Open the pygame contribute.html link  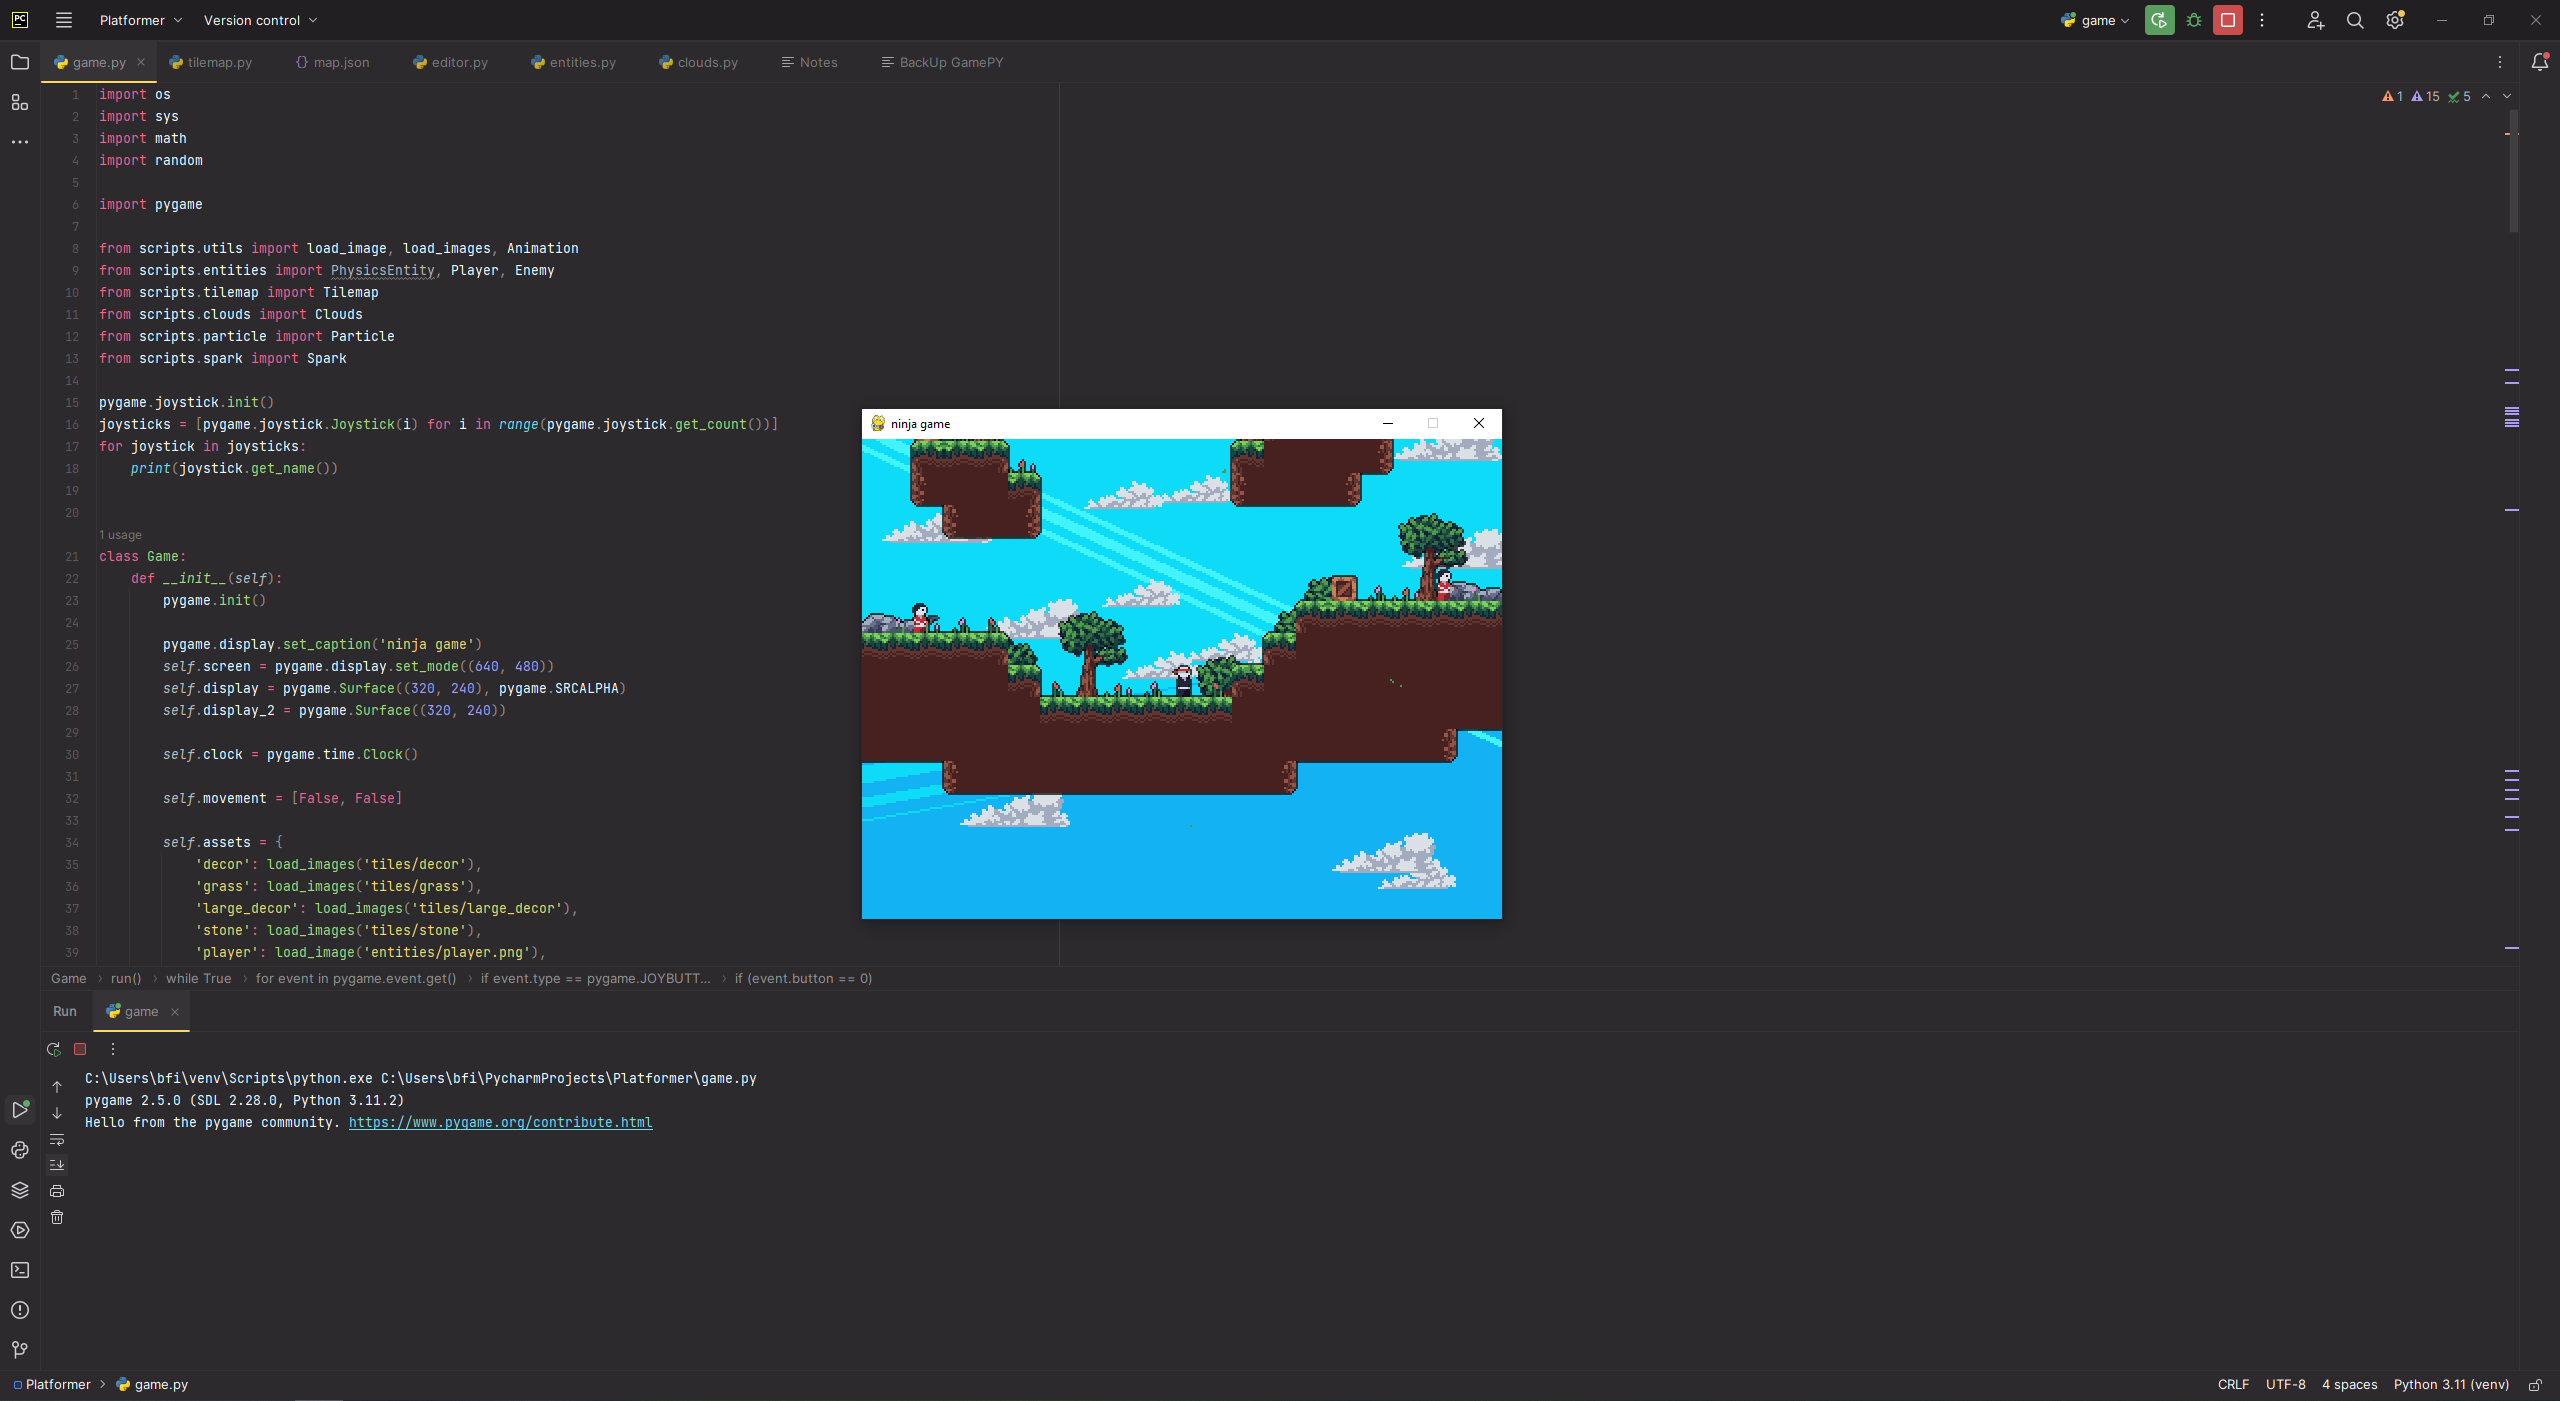pyautogui.click(x=500, y=1122)
